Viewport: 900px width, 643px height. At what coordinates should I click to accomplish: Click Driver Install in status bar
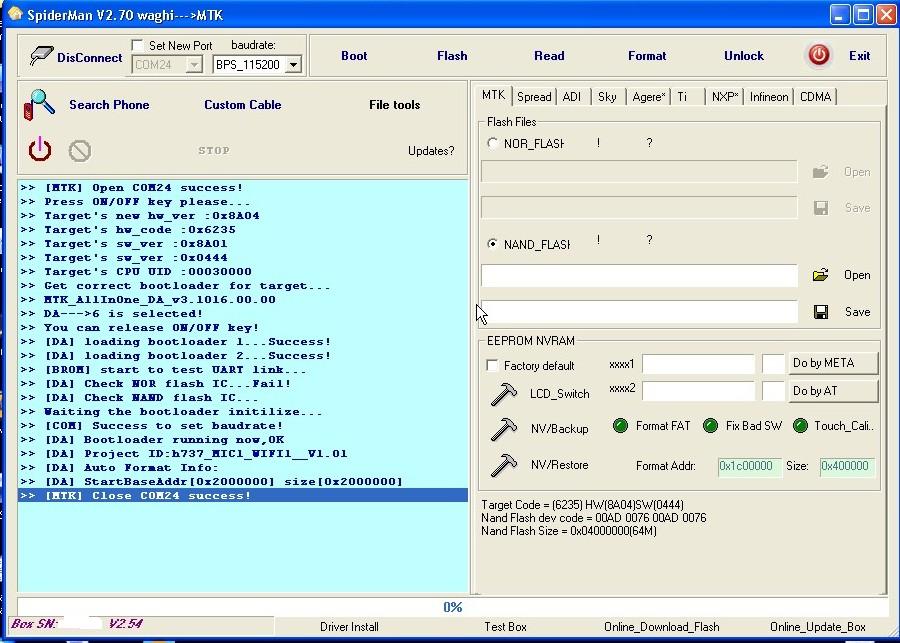point(350,627)
